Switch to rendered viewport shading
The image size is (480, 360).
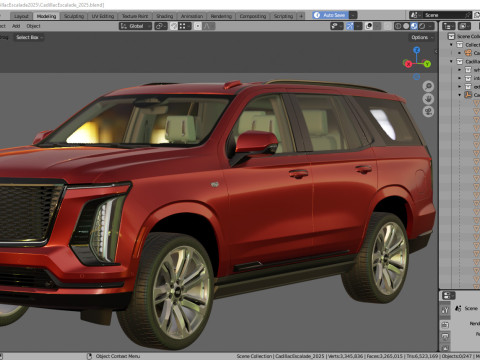(422, 26)
